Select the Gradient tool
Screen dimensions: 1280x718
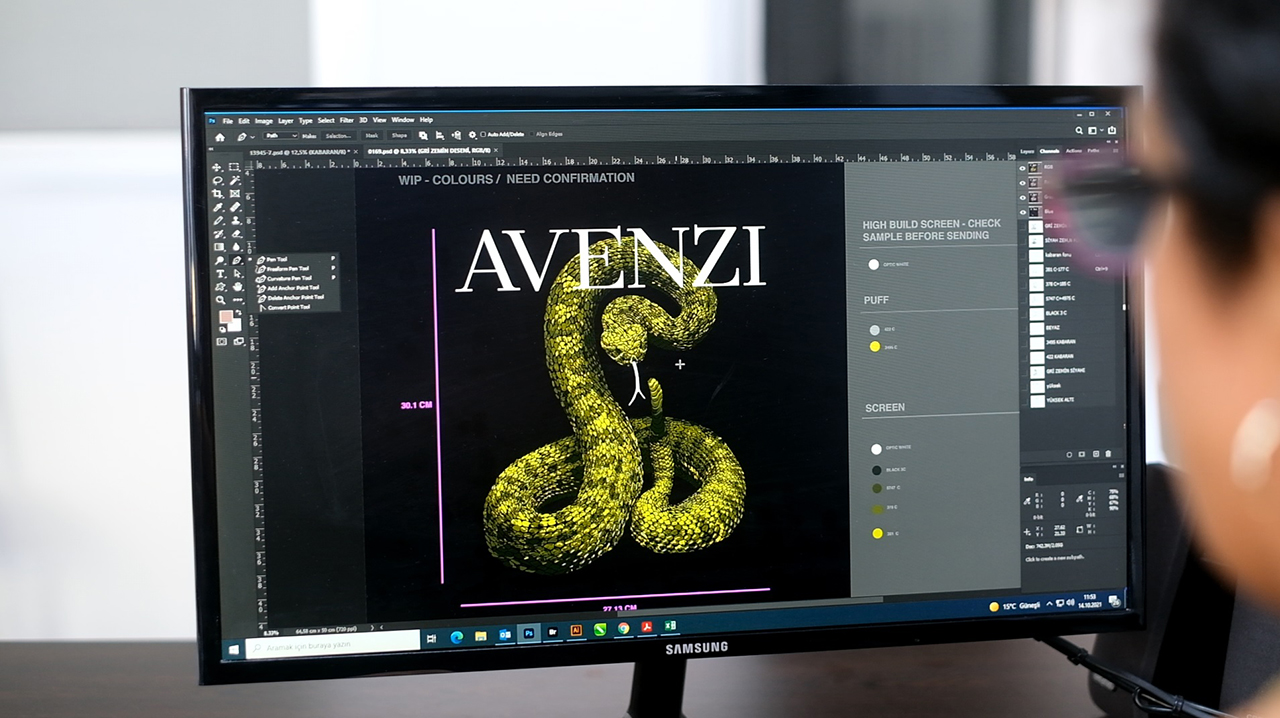coord(218,246)
